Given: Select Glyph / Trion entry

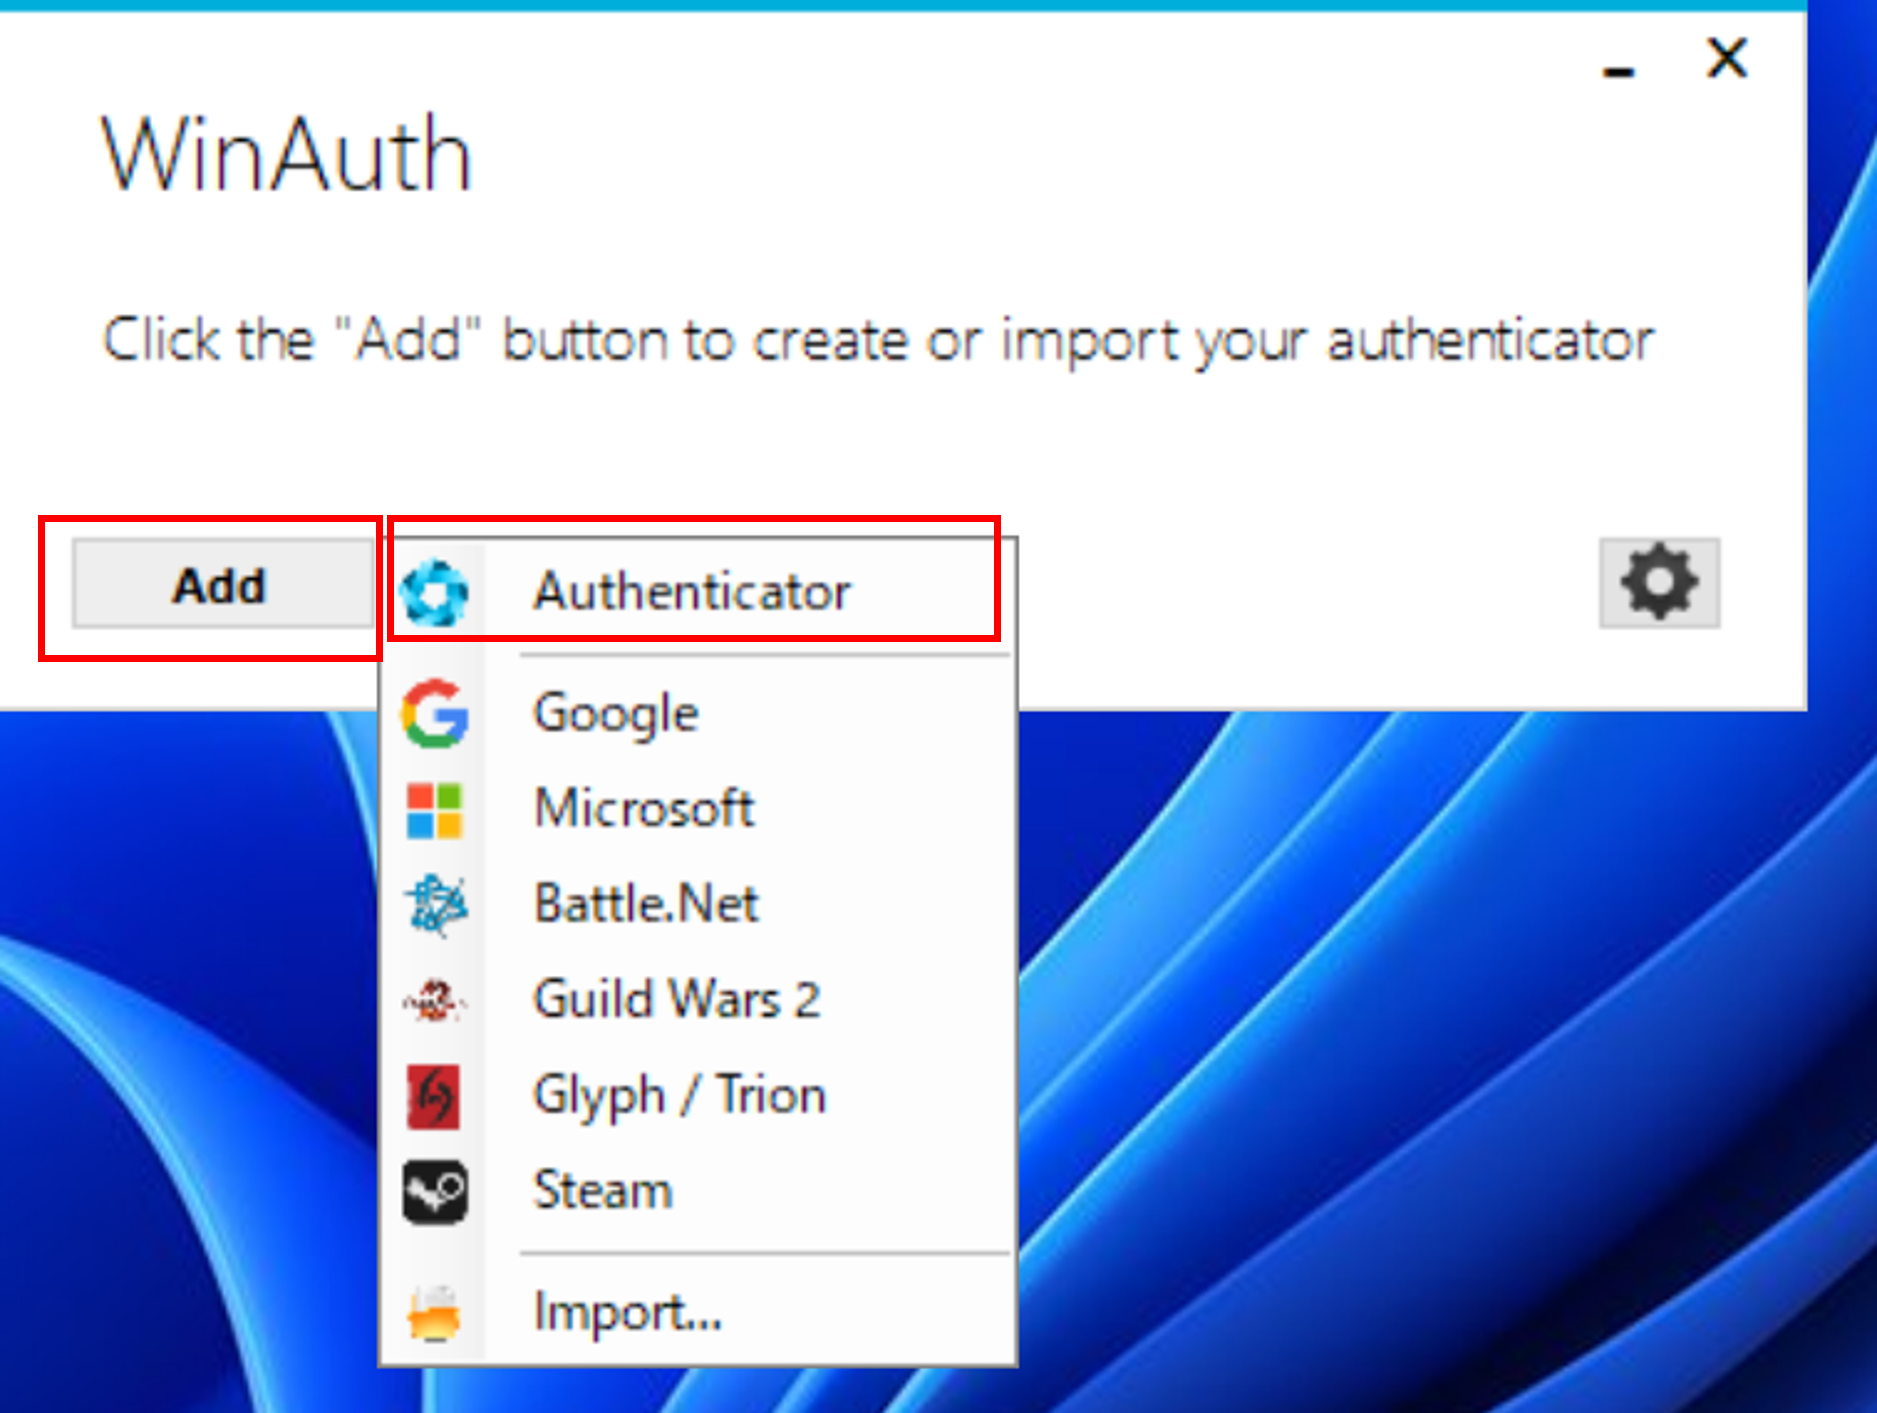Looking at the screenshot, I should pos(698,1095).
